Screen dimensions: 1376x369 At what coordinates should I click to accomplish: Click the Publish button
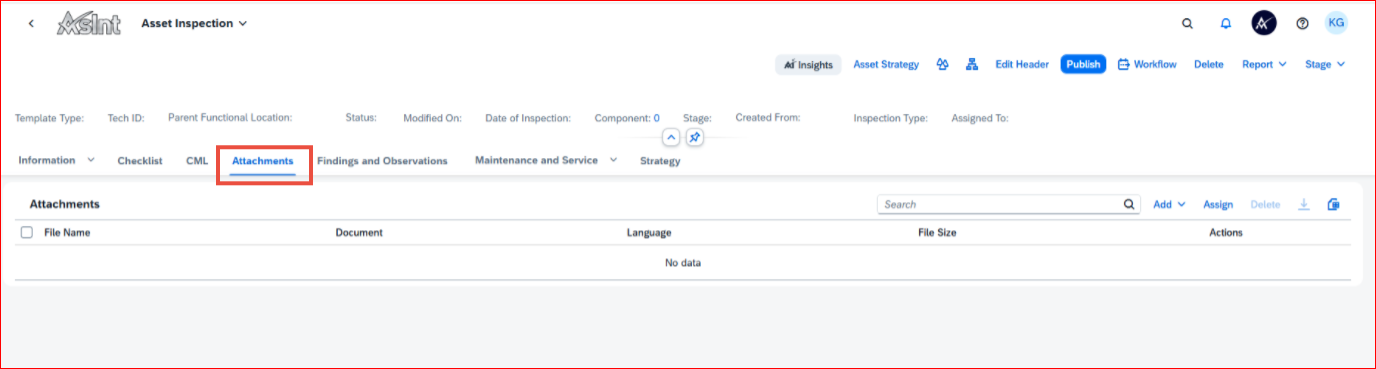click(1083, 64)
